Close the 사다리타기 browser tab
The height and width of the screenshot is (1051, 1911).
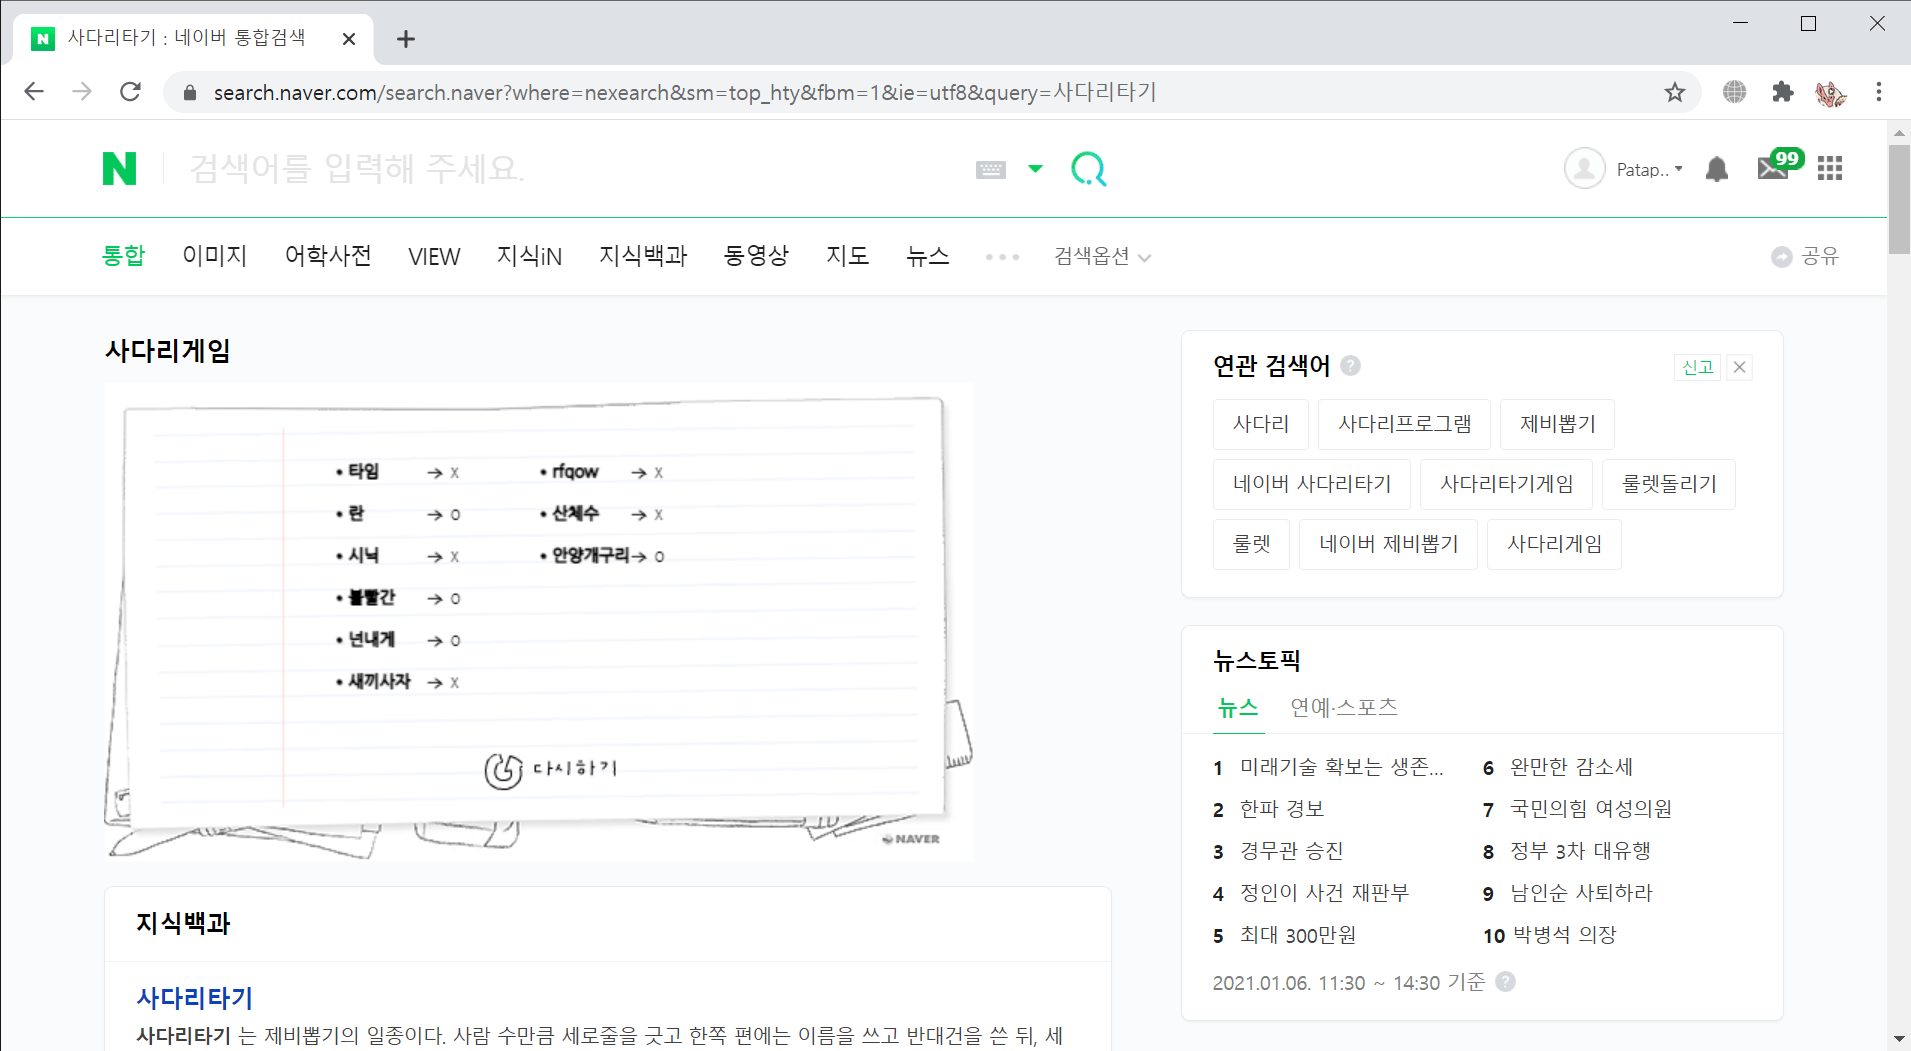click(348, 39)
